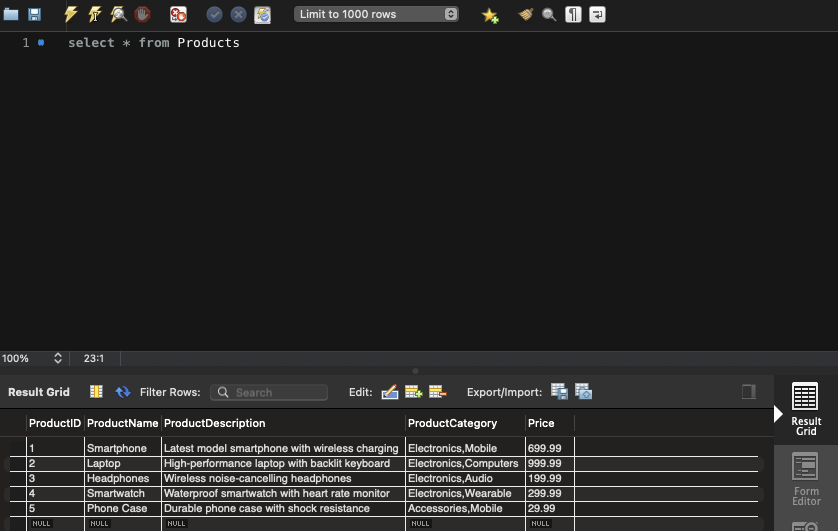Stop the running query
The height and width of the screenshot is (531, 838).
click(x=142, y=14)
